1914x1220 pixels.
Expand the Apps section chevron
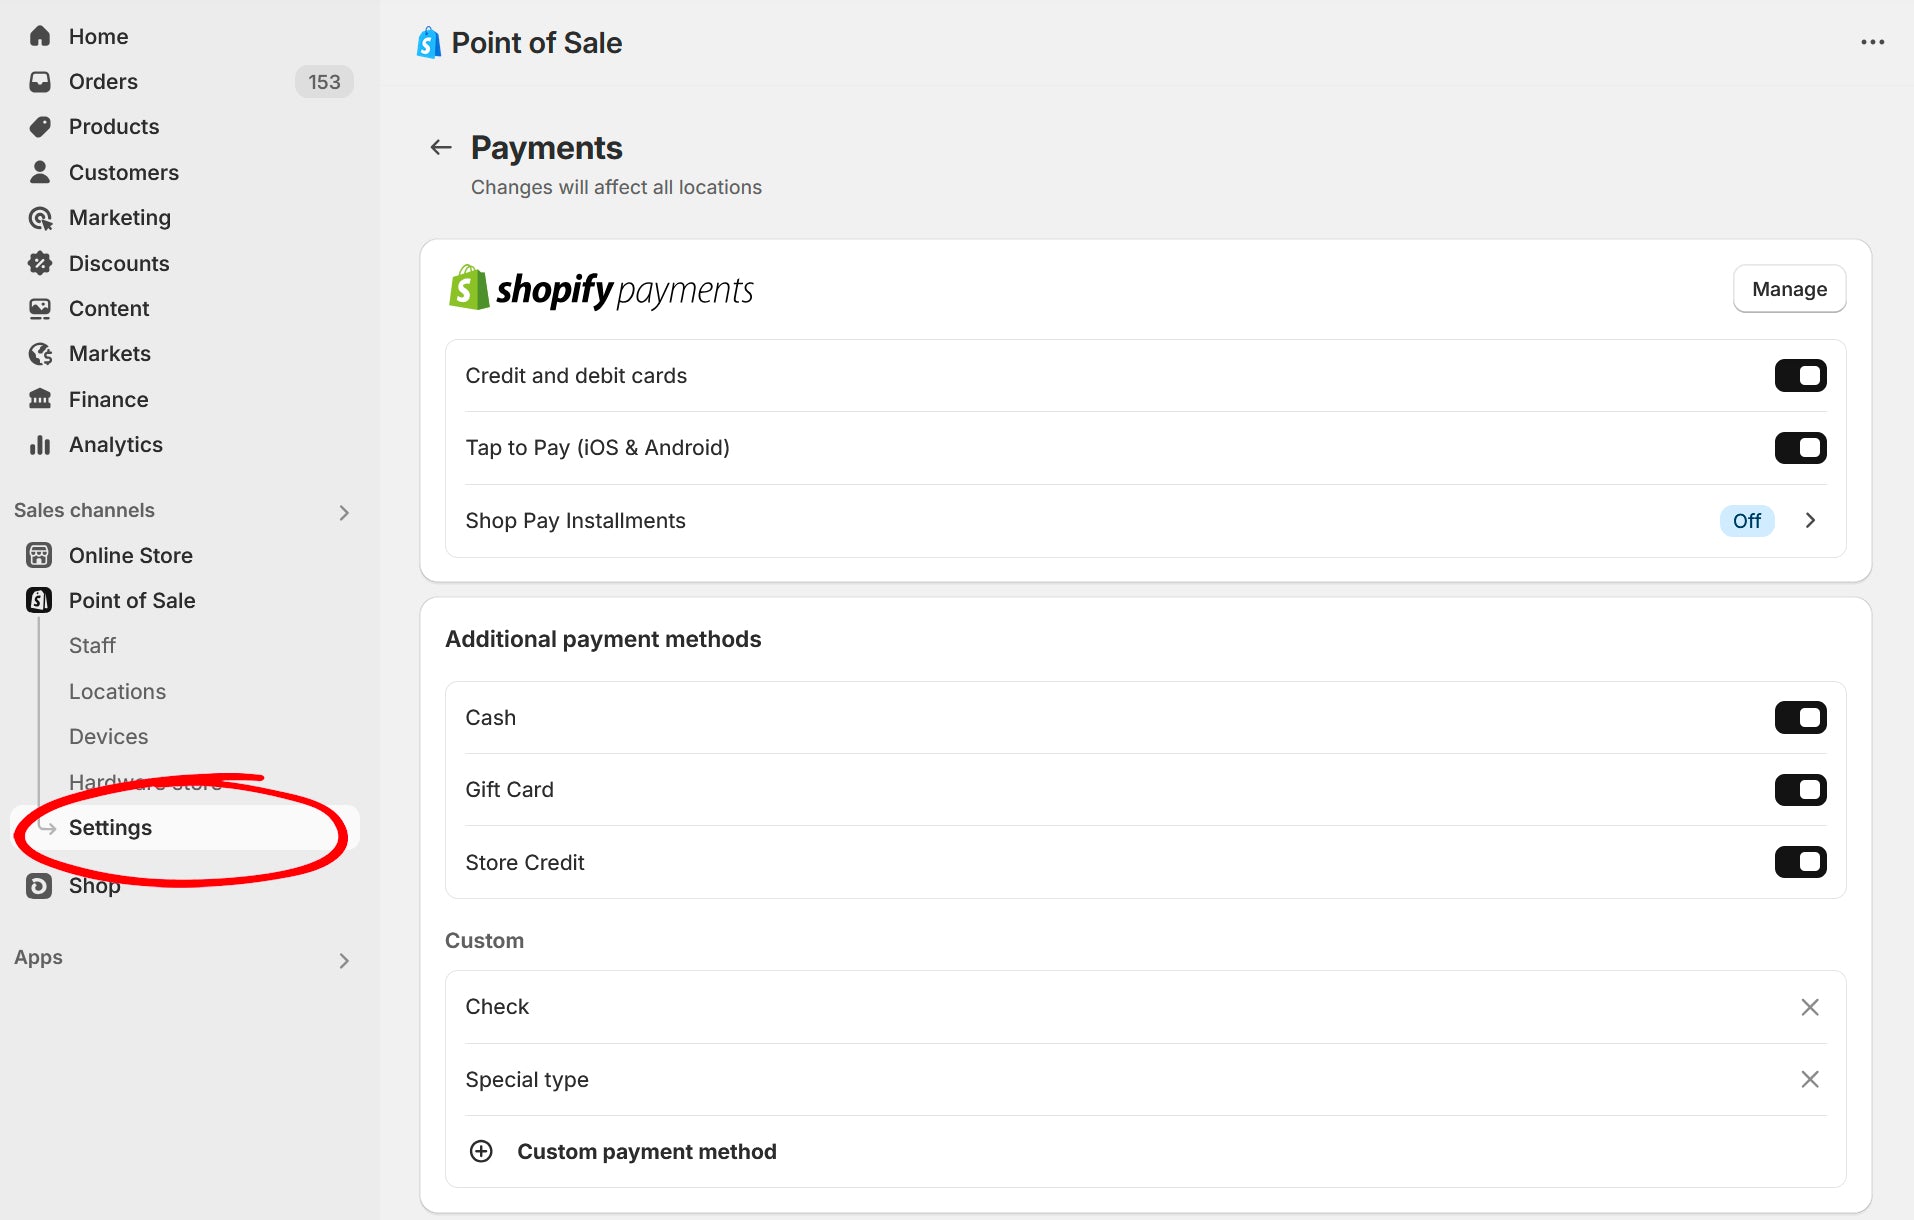(344, 960)
